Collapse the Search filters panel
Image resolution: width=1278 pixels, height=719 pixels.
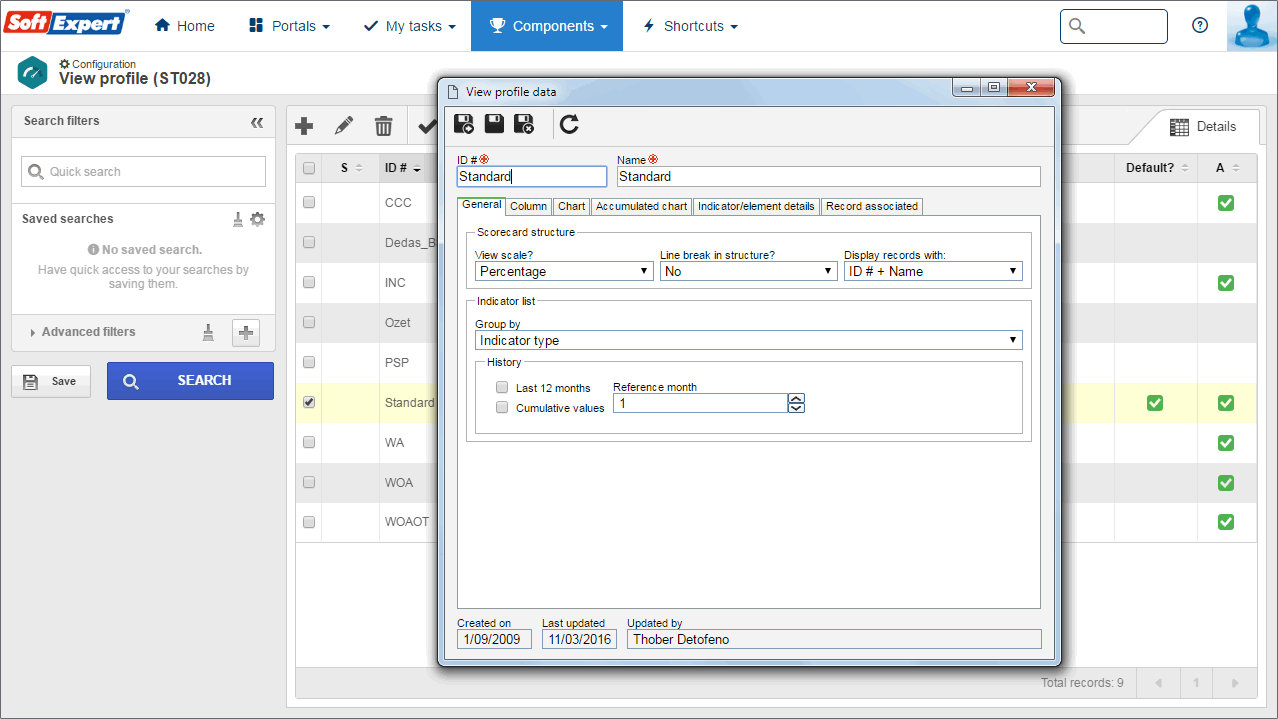tap(257, 122)
